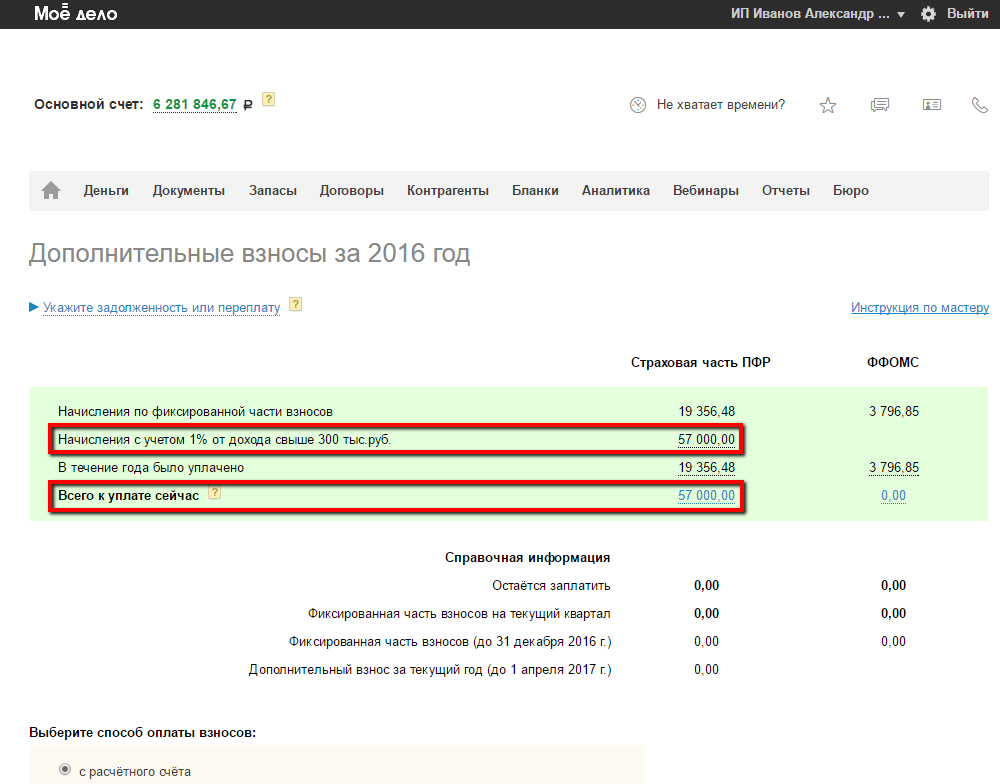
Task: Open the 'Отчеты' menu
Action: pyautogui.click(x=785, y=191)
